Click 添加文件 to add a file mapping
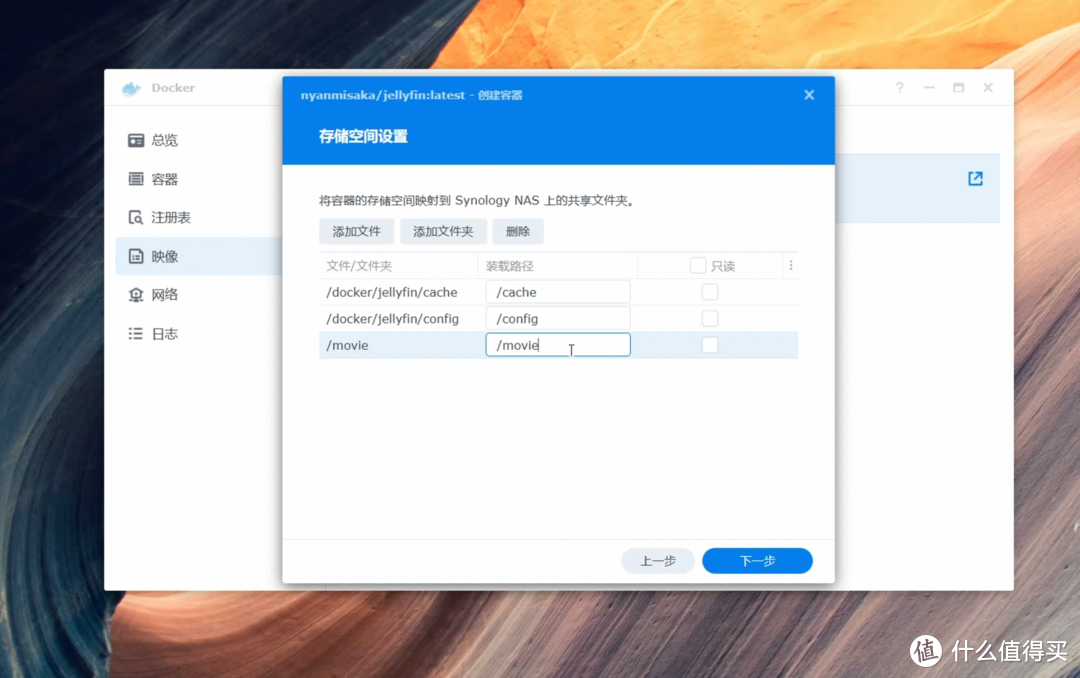Viewport: 1080px width, 678px height. pos(356,231)
